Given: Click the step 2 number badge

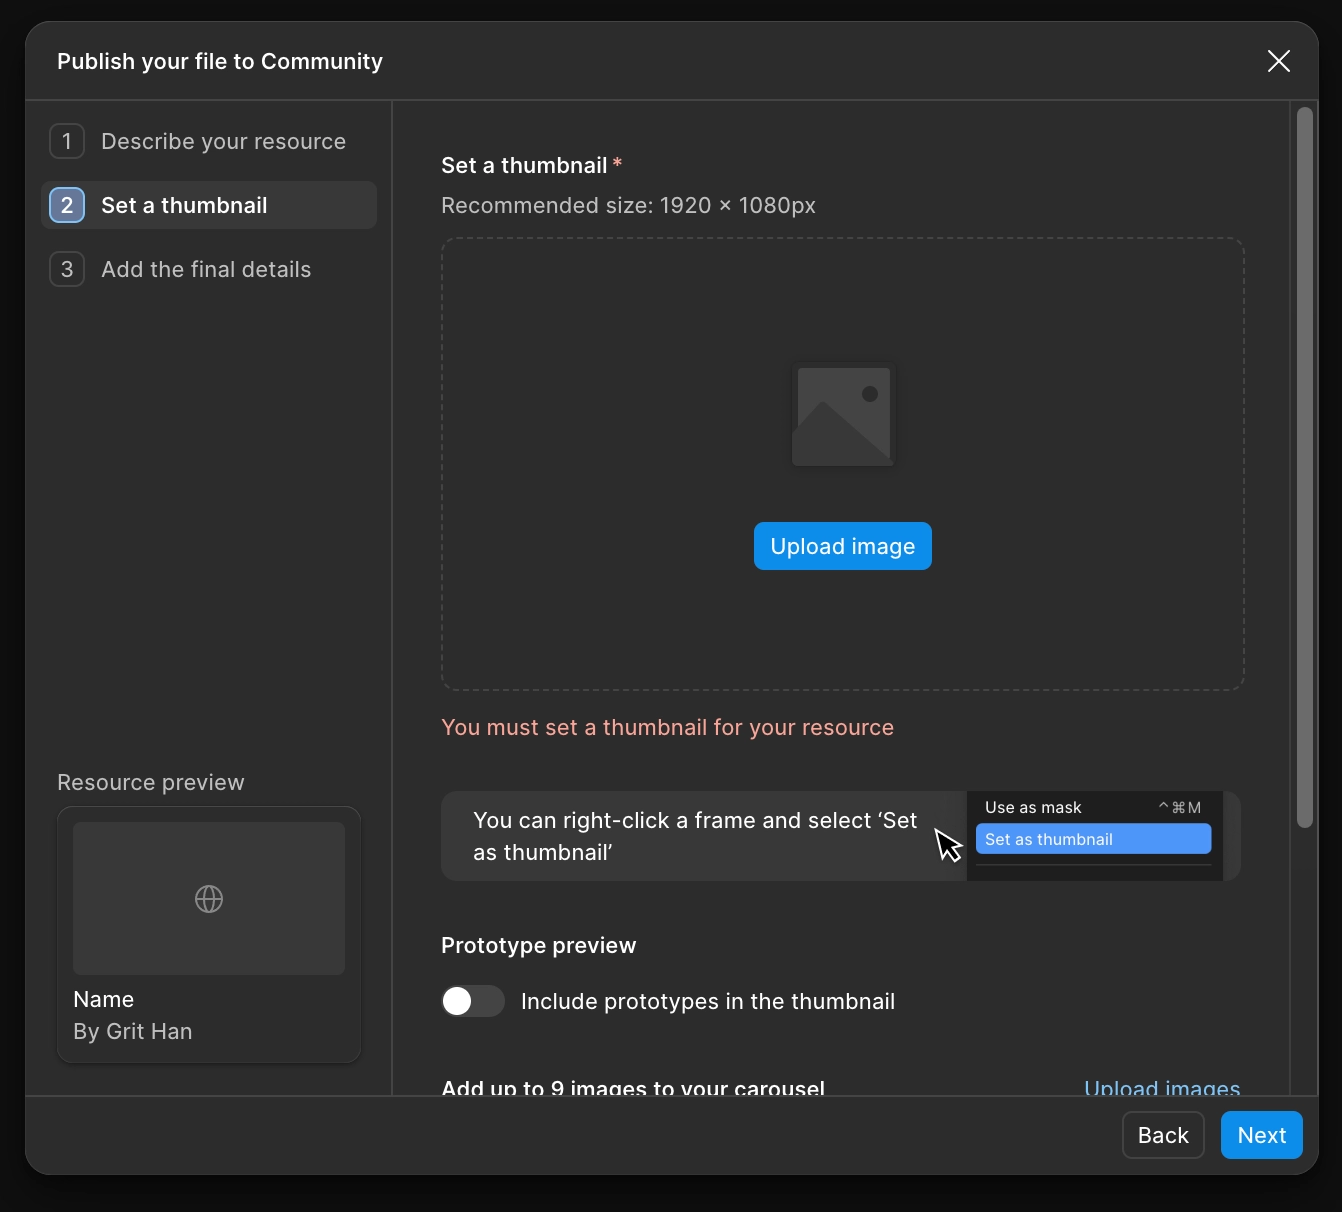Looking at the screenshot, I should pyautogui.click(x=67, y=205).
